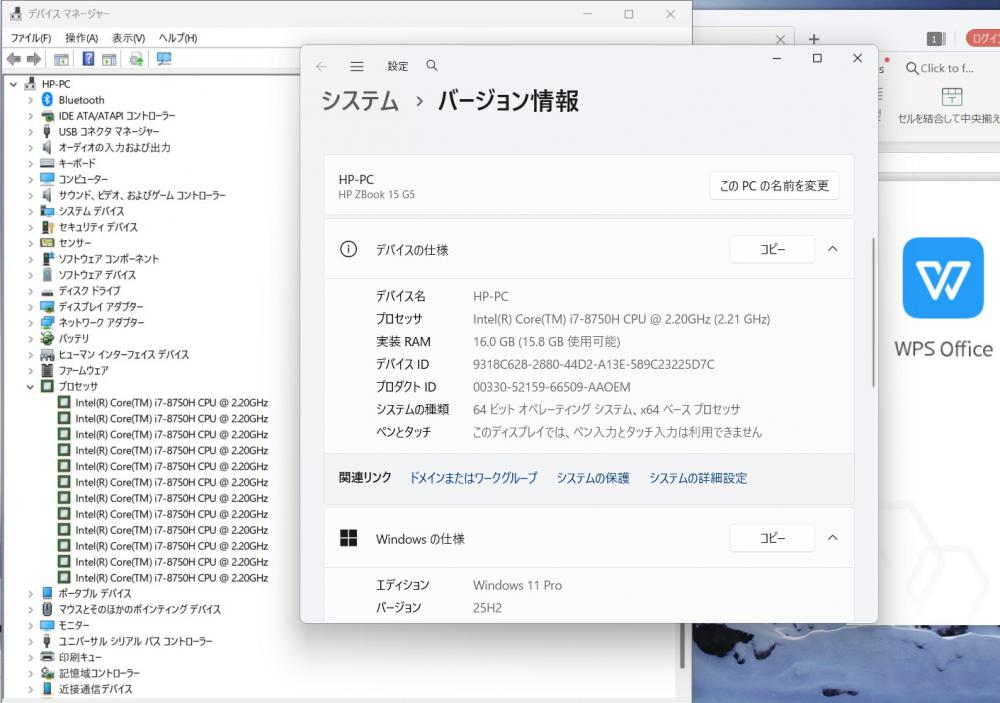This screenshot has height=703, width=1000.
Task: Select the HP-PC root computer icon in tree
Action: 29,84
